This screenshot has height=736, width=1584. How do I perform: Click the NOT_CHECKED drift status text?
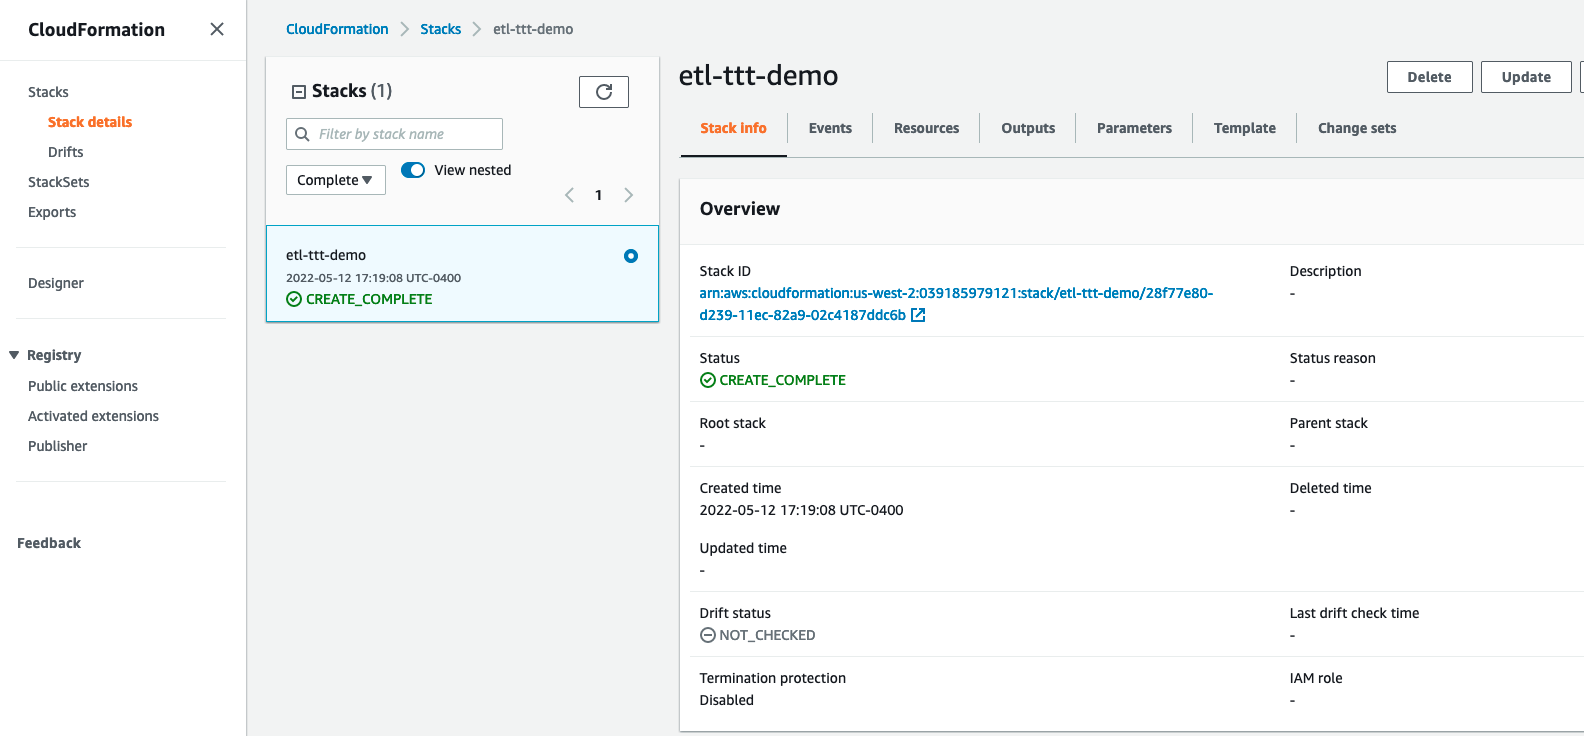[x=767, y=635]
